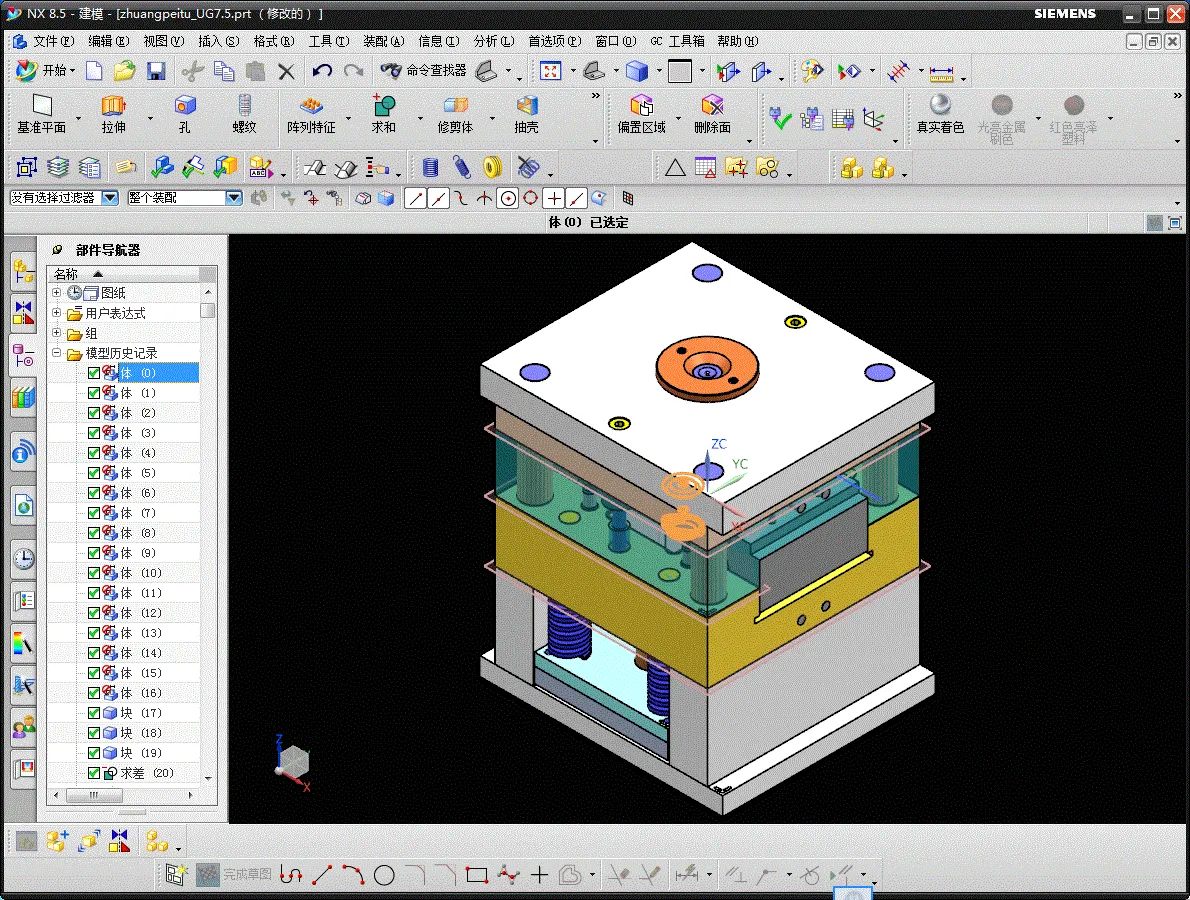1190x900 pixels.
Task: Uncheck the 体 (0) feature checkbox
Action: [x=94, y=373]
